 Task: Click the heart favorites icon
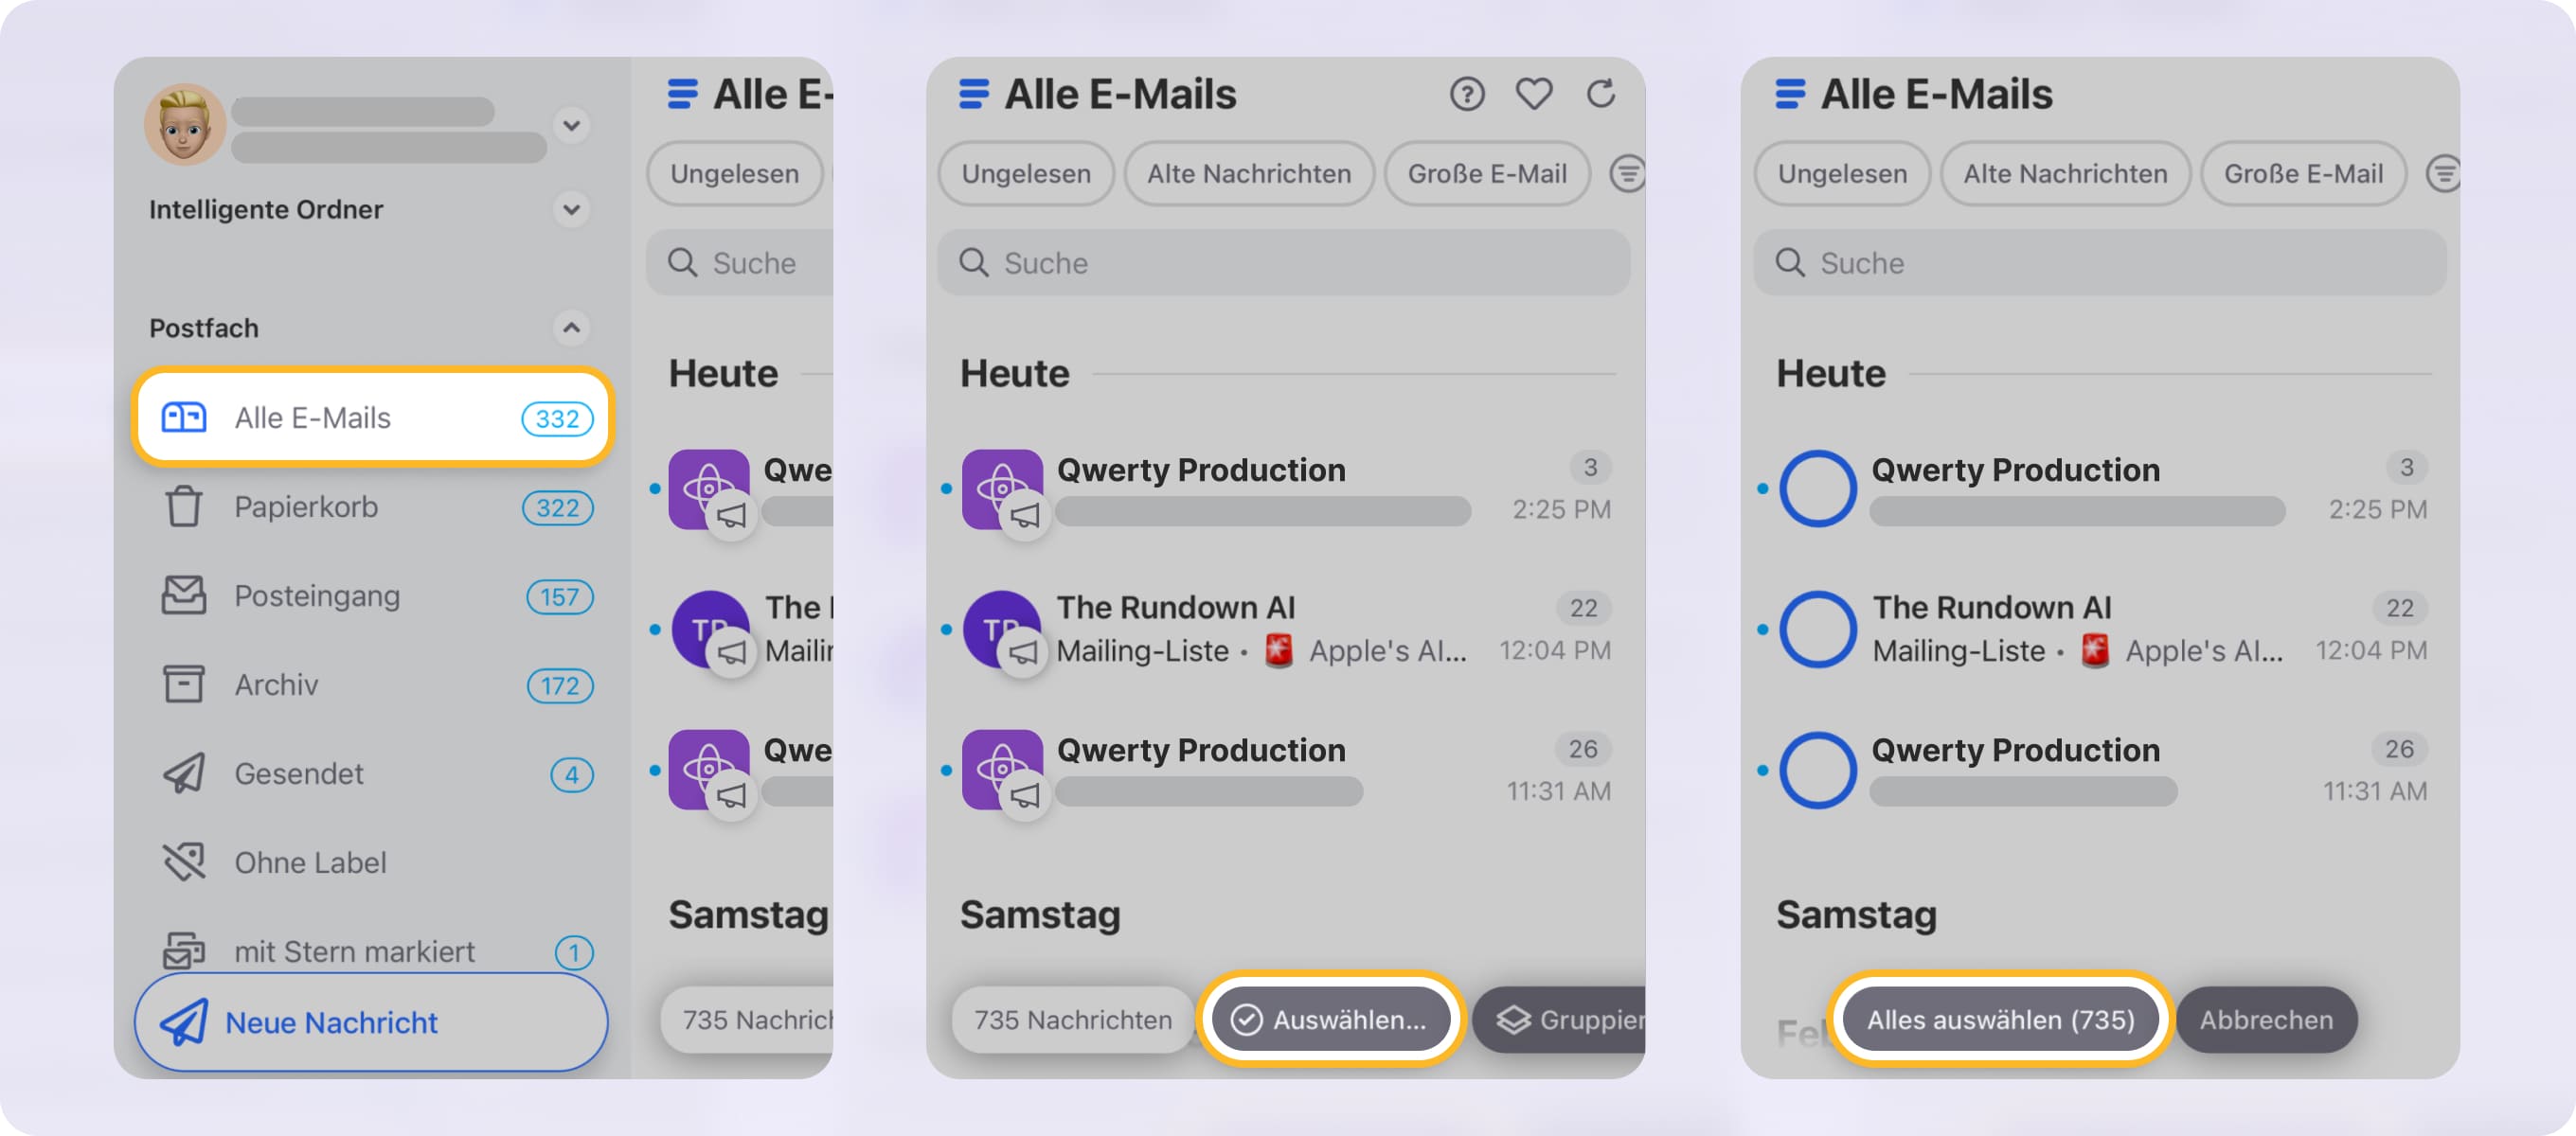[x=1533, y=93]
